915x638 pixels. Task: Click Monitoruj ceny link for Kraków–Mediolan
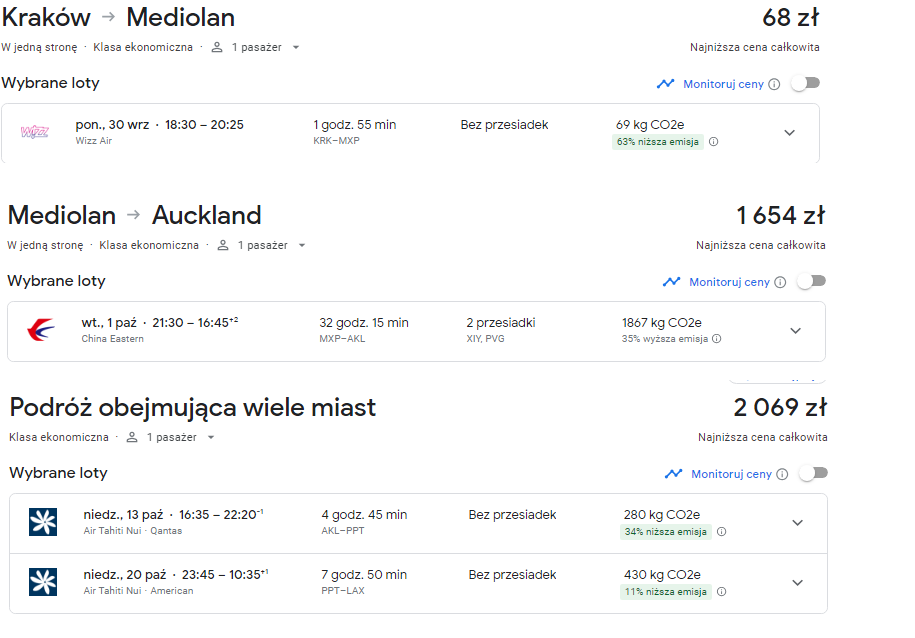[723, 84]
